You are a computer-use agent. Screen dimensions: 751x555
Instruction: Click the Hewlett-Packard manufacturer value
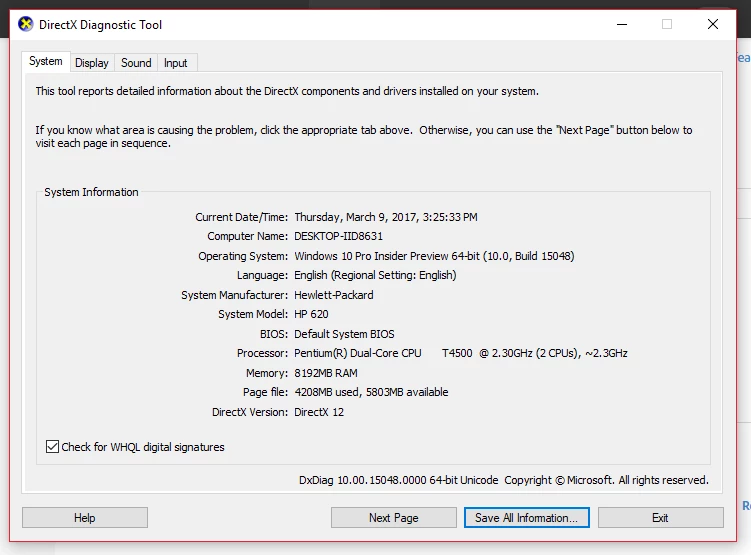click(x=334, y=295)
